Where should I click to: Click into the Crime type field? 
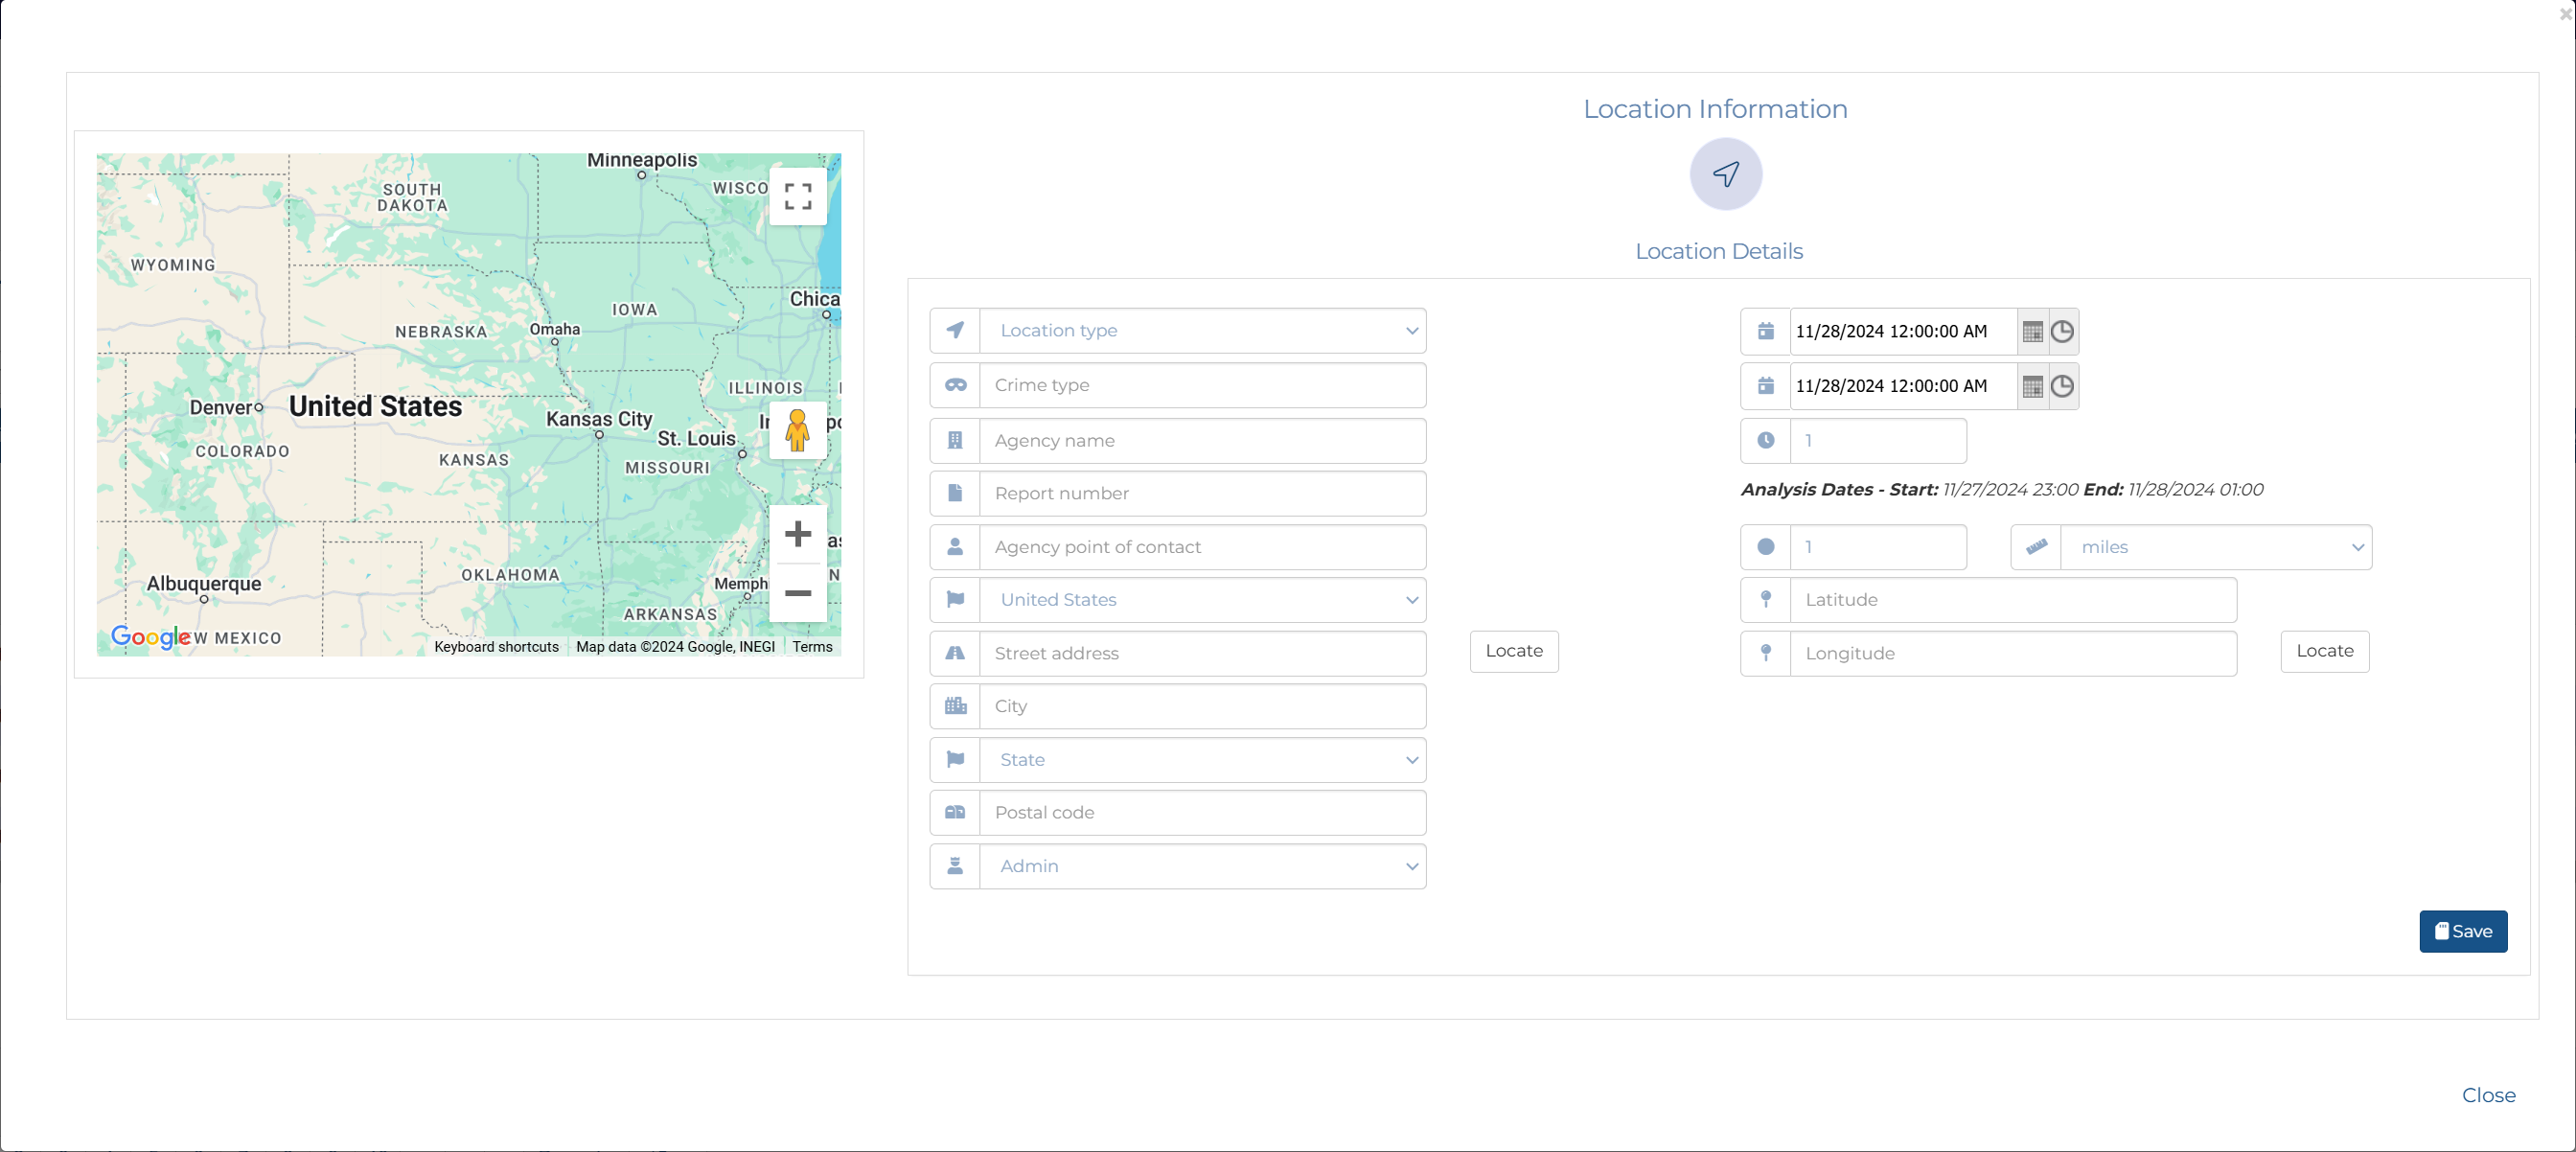coord(1202,385)
